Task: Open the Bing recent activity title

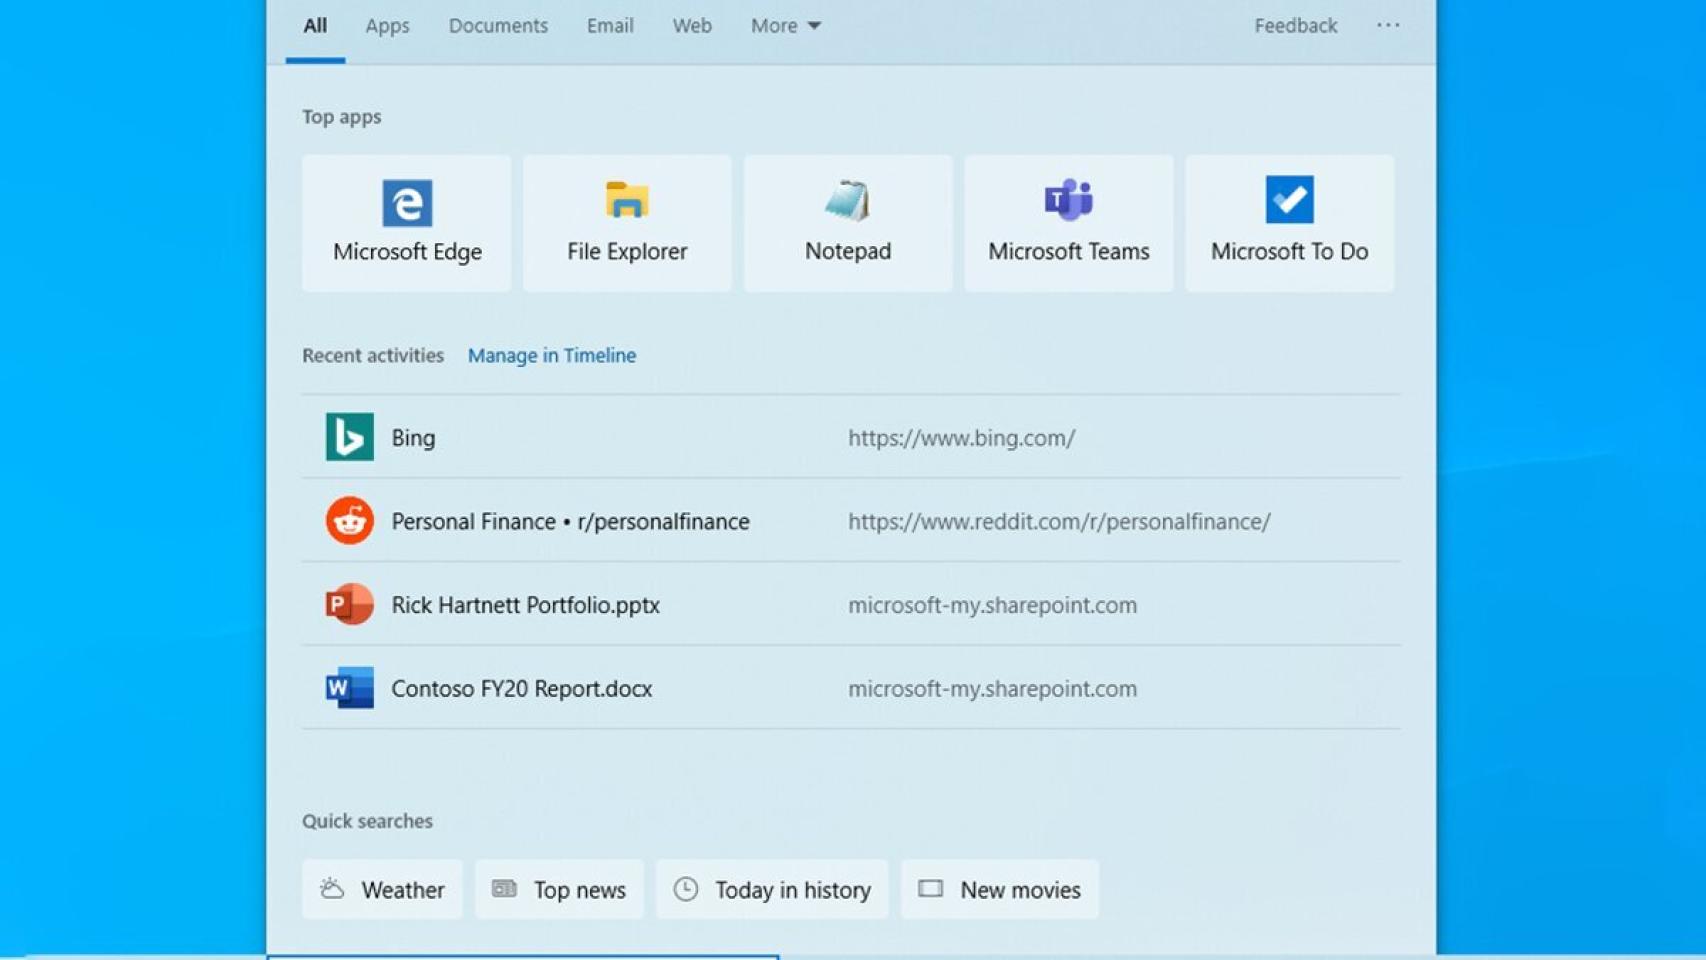Action: (x=413, y=438)
